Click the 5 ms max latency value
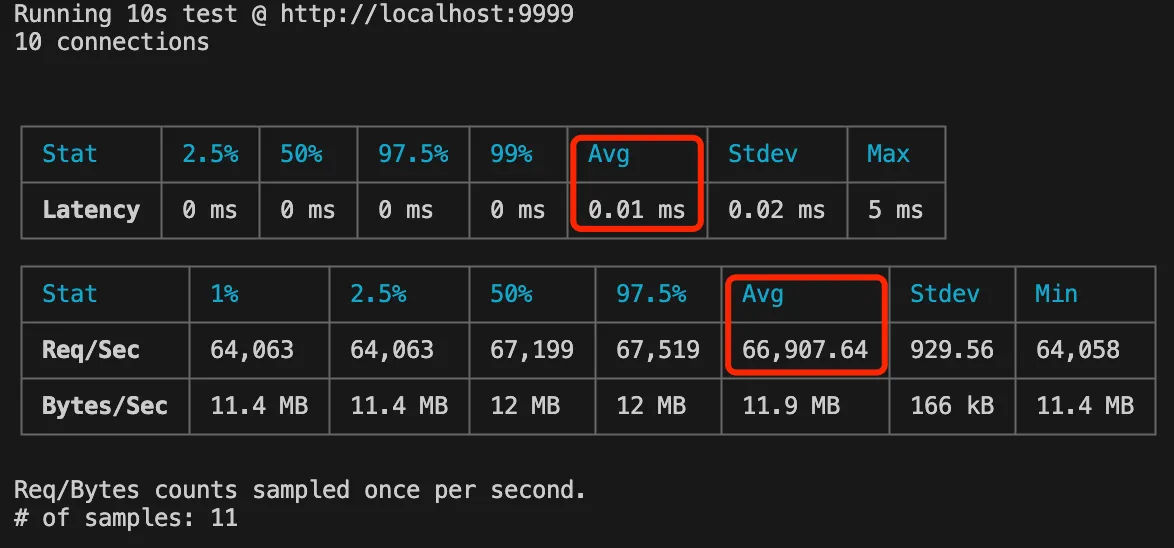 895,210
